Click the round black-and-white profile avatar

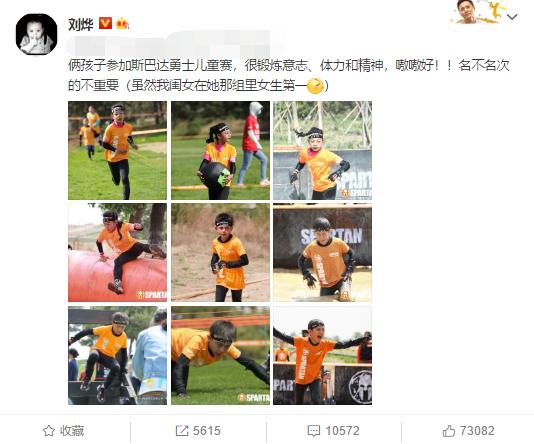pos(36,34)
